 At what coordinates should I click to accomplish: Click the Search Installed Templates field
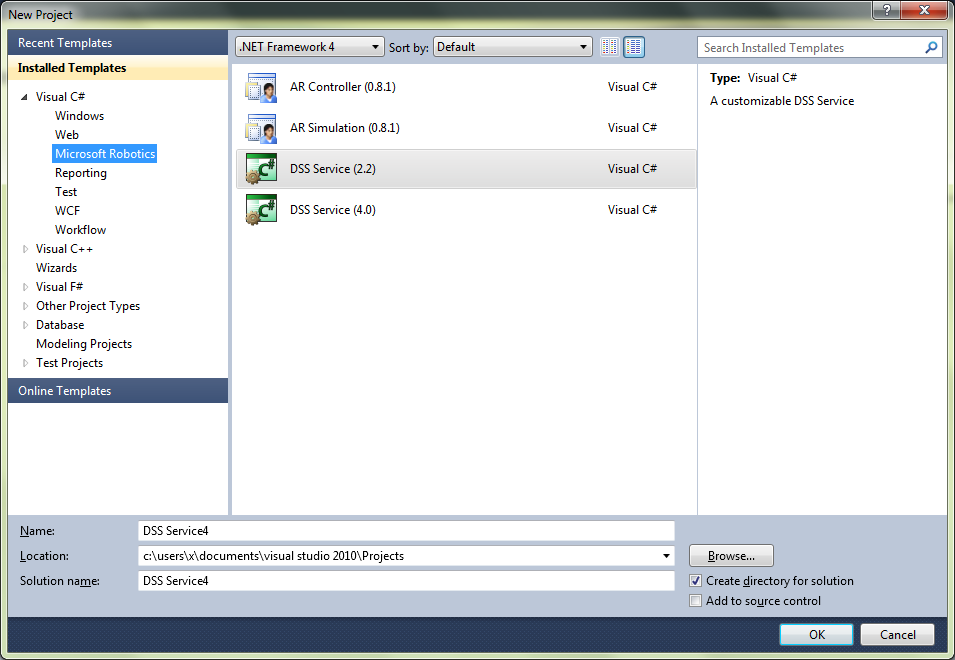click(810, 47)
